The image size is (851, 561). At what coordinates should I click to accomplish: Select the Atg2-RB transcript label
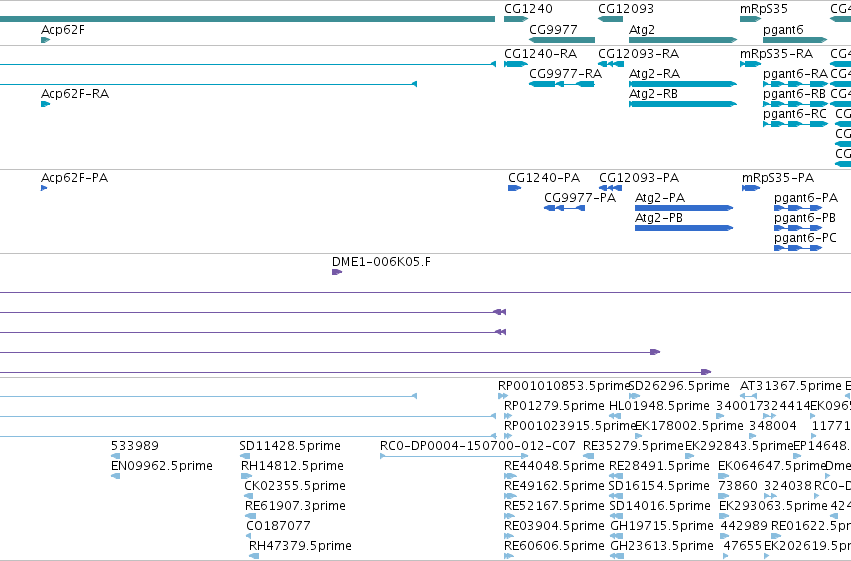pos(653,94)
